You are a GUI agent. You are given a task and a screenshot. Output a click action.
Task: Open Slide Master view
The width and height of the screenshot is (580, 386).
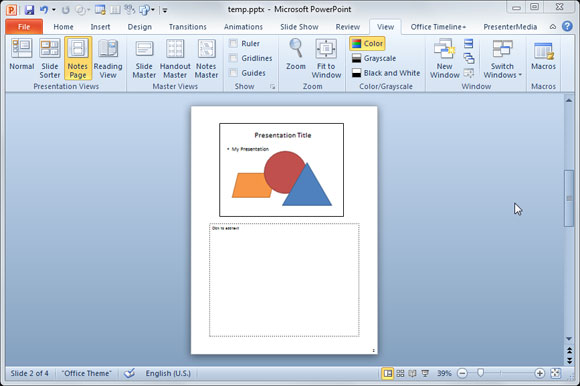pos(144,58)
